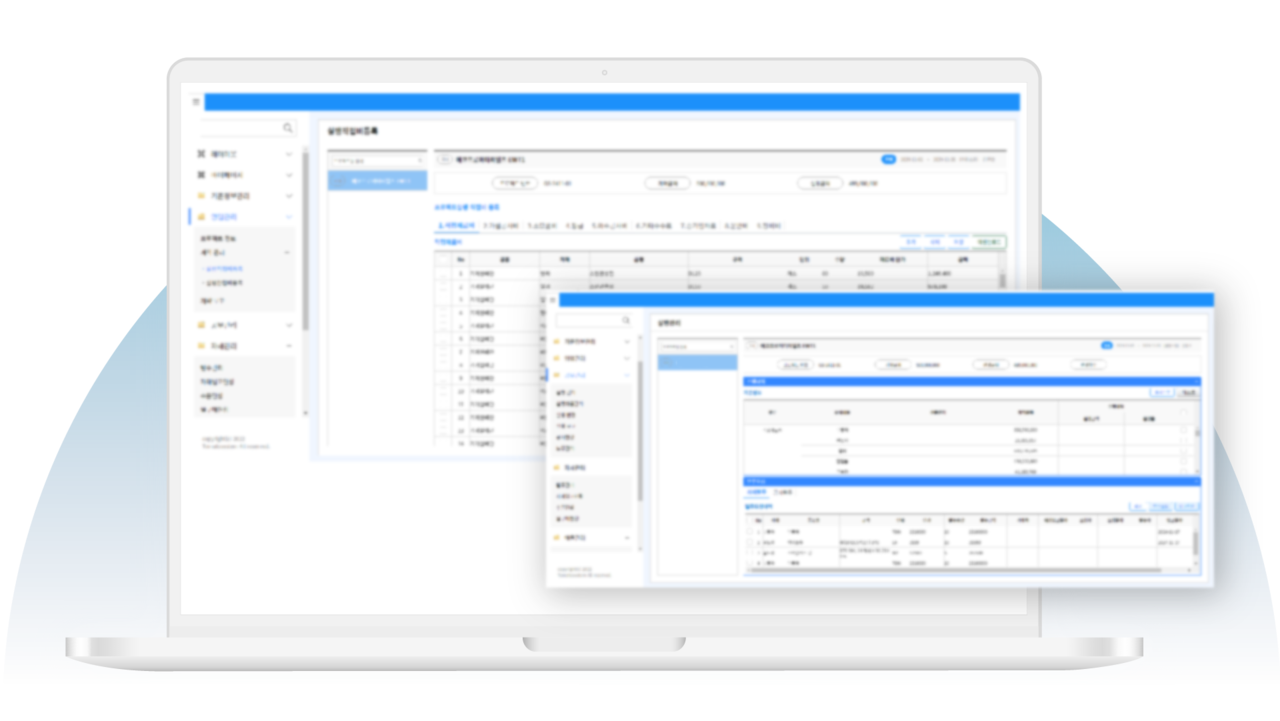Open the third sidebar folder icon in the laptop window

(x=201, y=196)
